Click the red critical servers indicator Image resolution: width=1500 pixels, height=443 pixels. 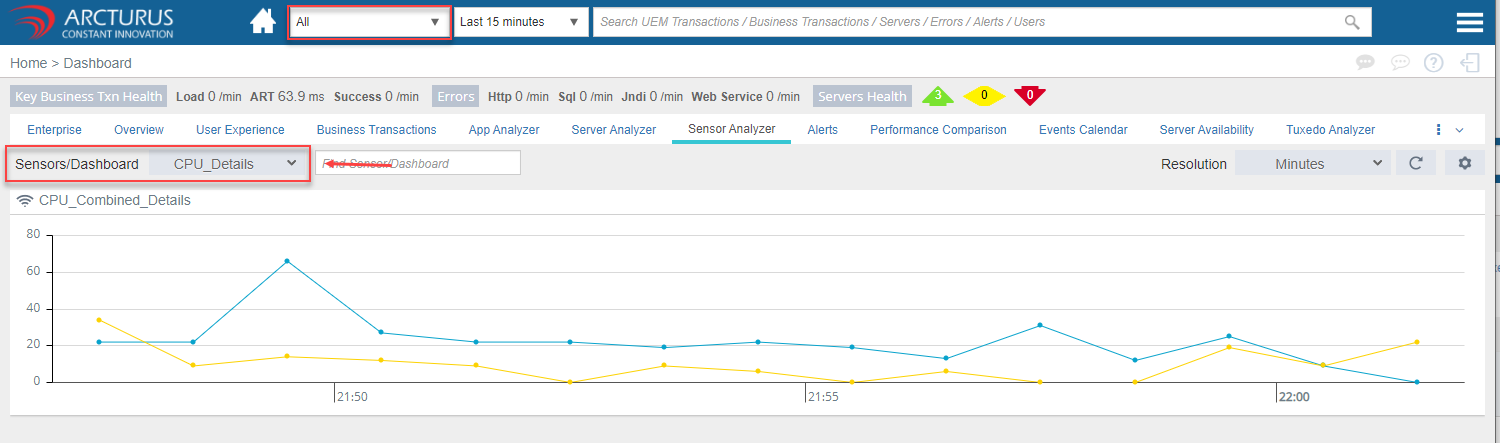pos(1029,96)
